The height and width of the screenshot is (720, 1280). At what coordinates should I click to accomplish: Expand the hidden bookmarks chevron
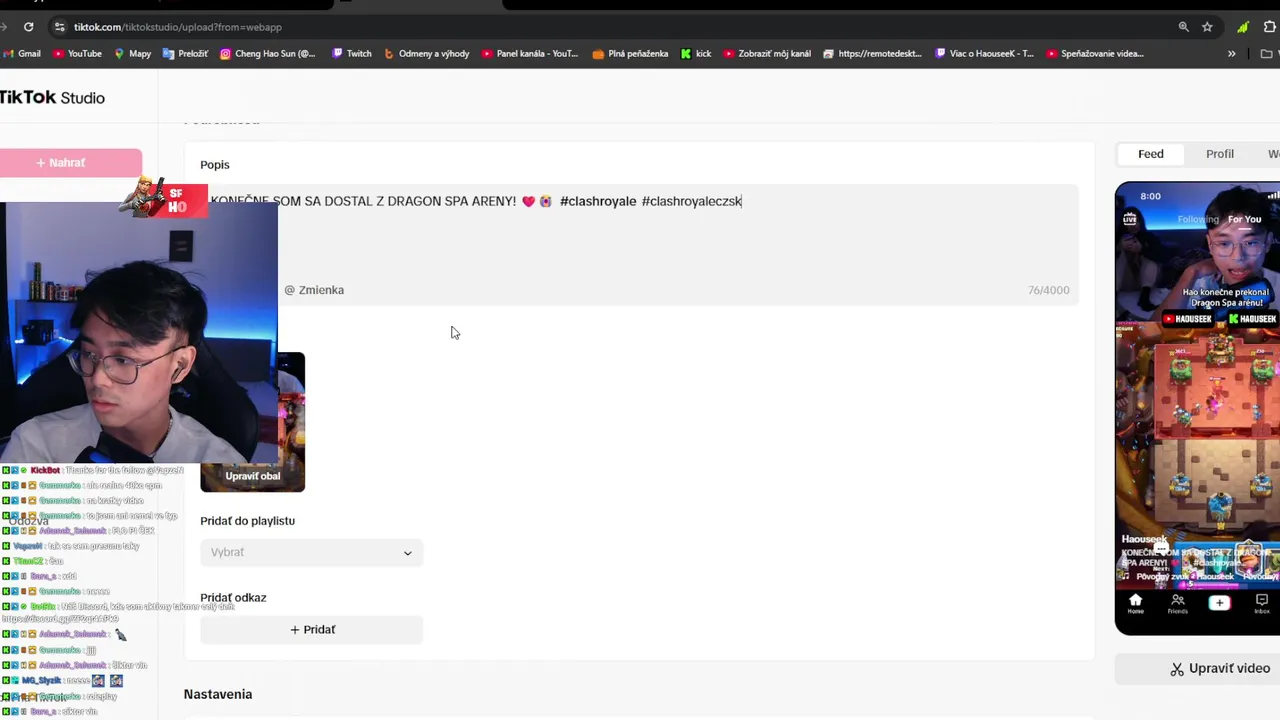click(x=1231, y=54)
